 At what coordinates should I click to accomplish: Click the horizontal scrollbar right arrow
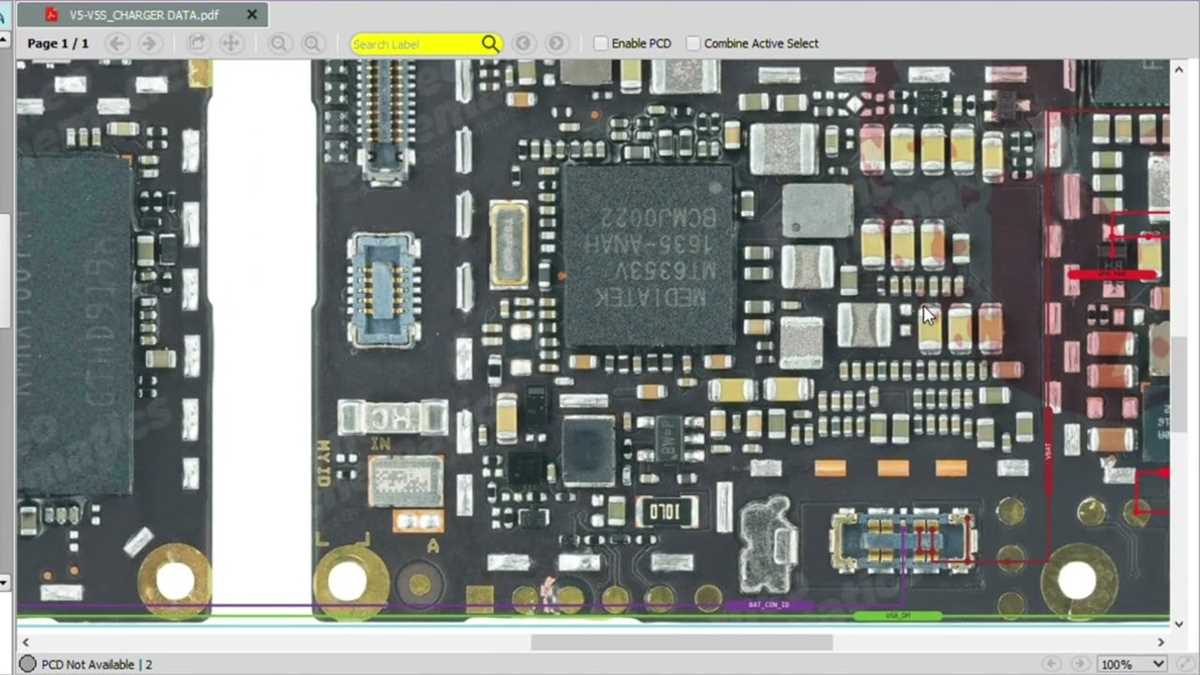pyautogui.click(x=1162, y=642)
